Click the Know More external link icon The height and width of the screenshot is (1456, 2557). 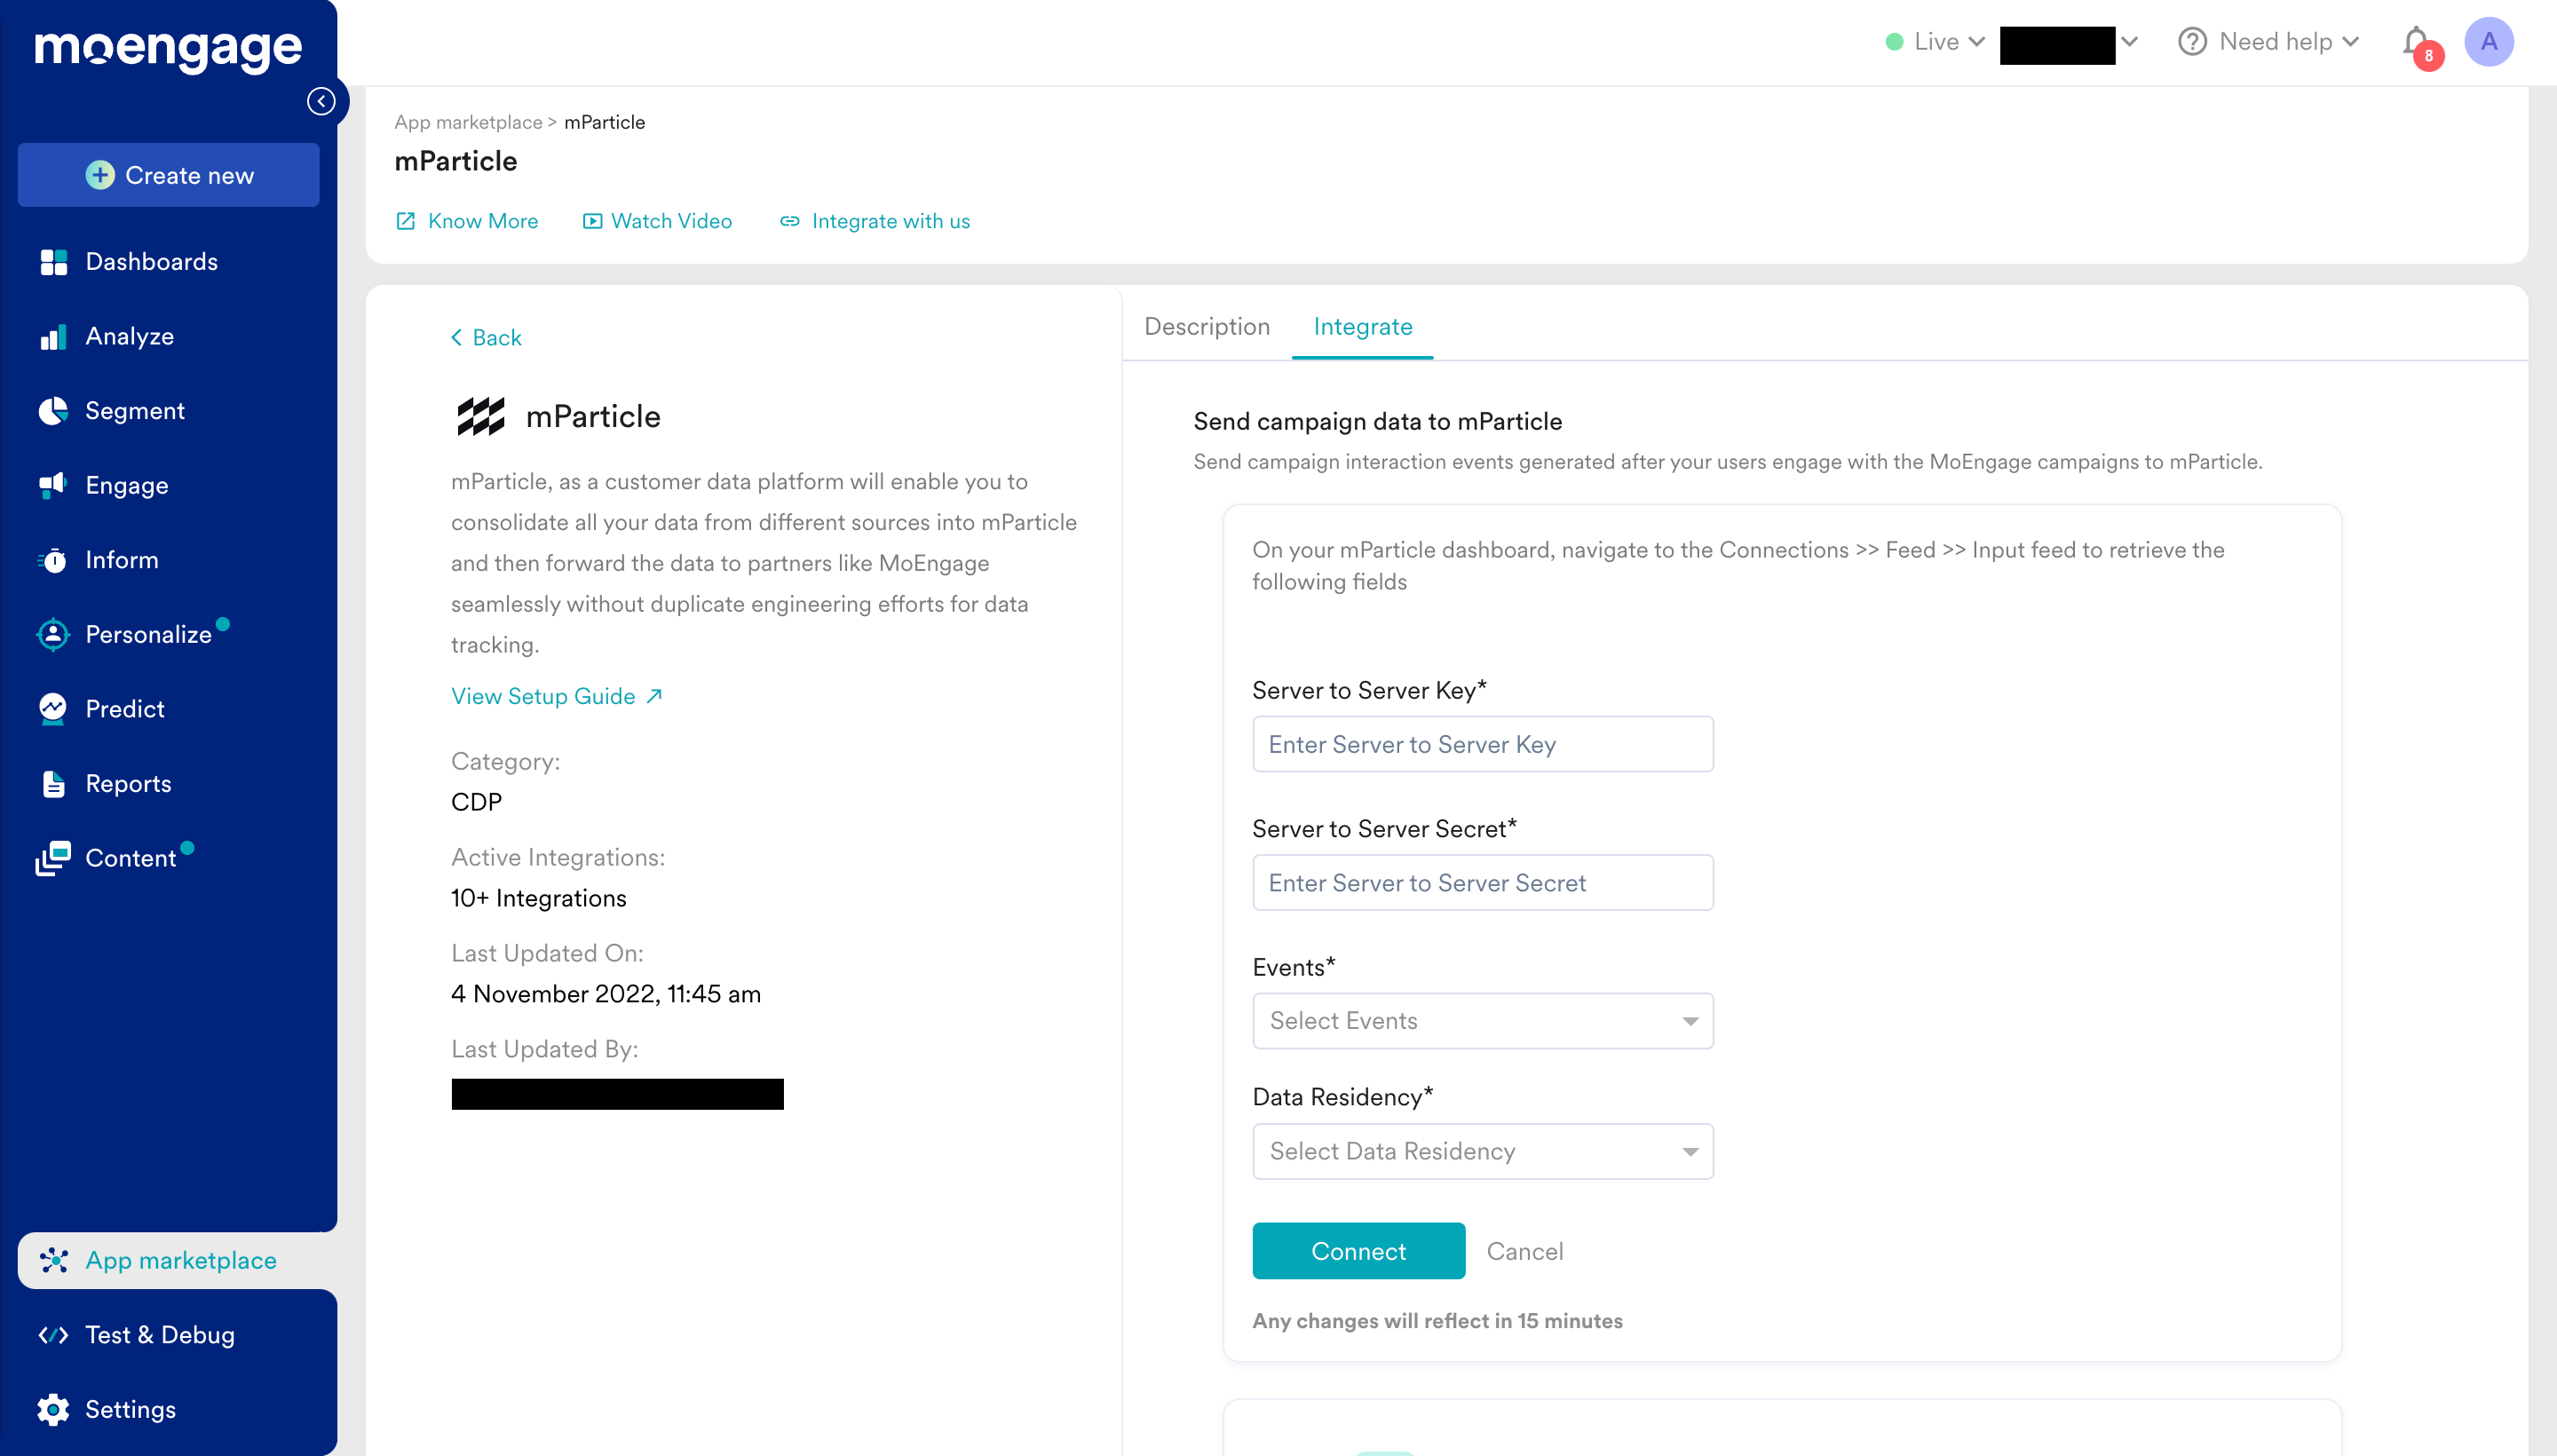(405, 221)
